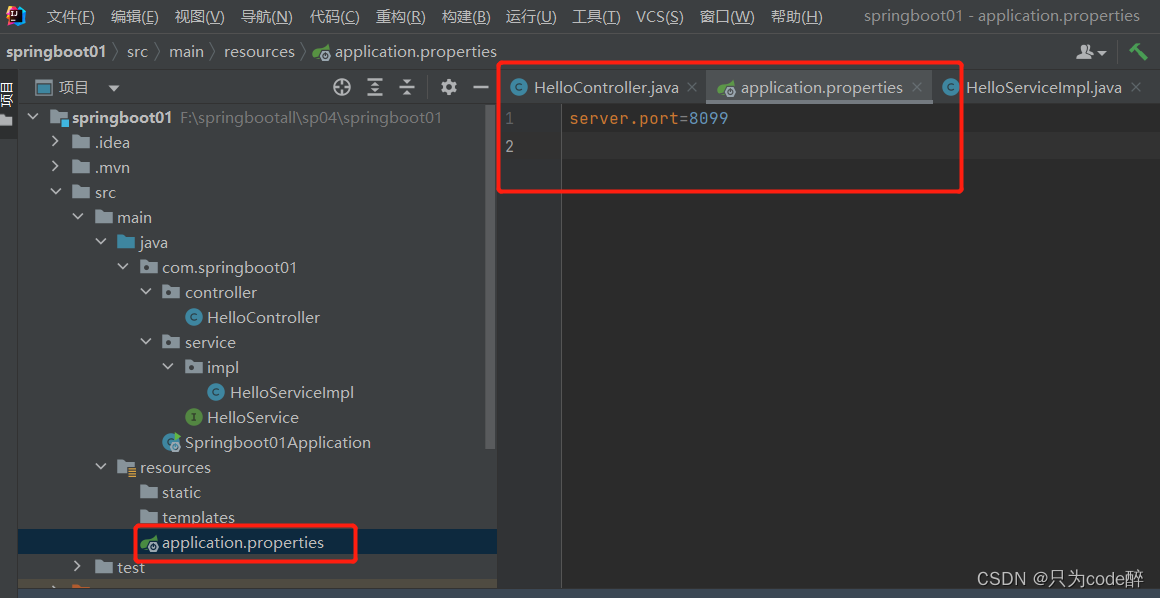Click the expand all tree icon
Viewport: 1160px width, 598px height.
[376, 87]
